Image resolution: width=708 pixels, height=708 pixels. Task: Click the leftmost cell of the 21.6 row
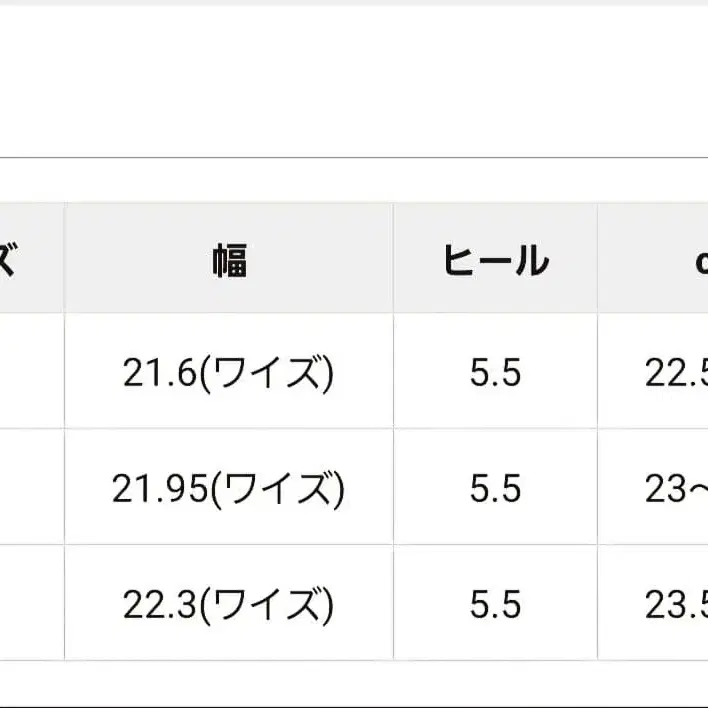click(30, 373)
